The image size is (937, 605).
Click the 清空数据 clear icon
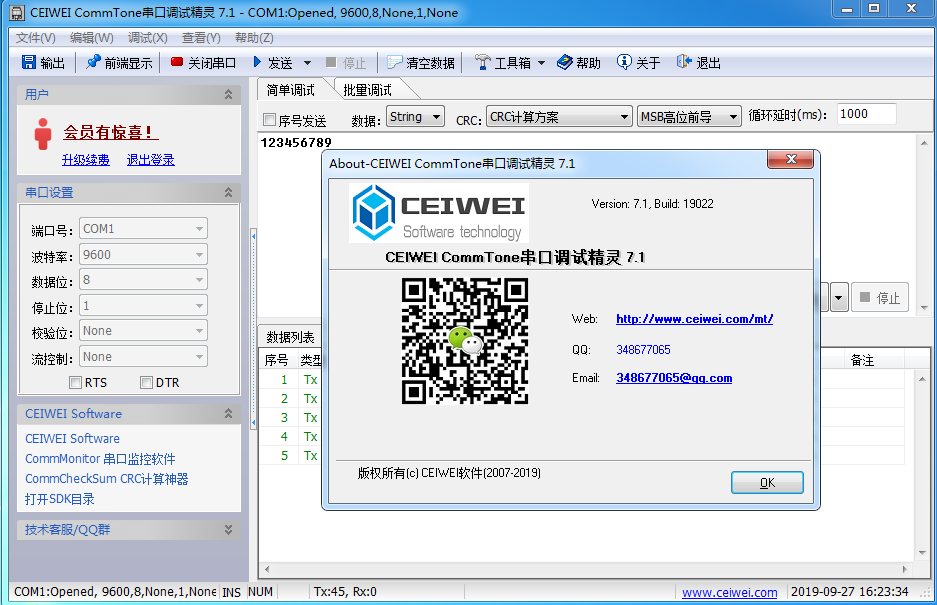coord(394,62)
